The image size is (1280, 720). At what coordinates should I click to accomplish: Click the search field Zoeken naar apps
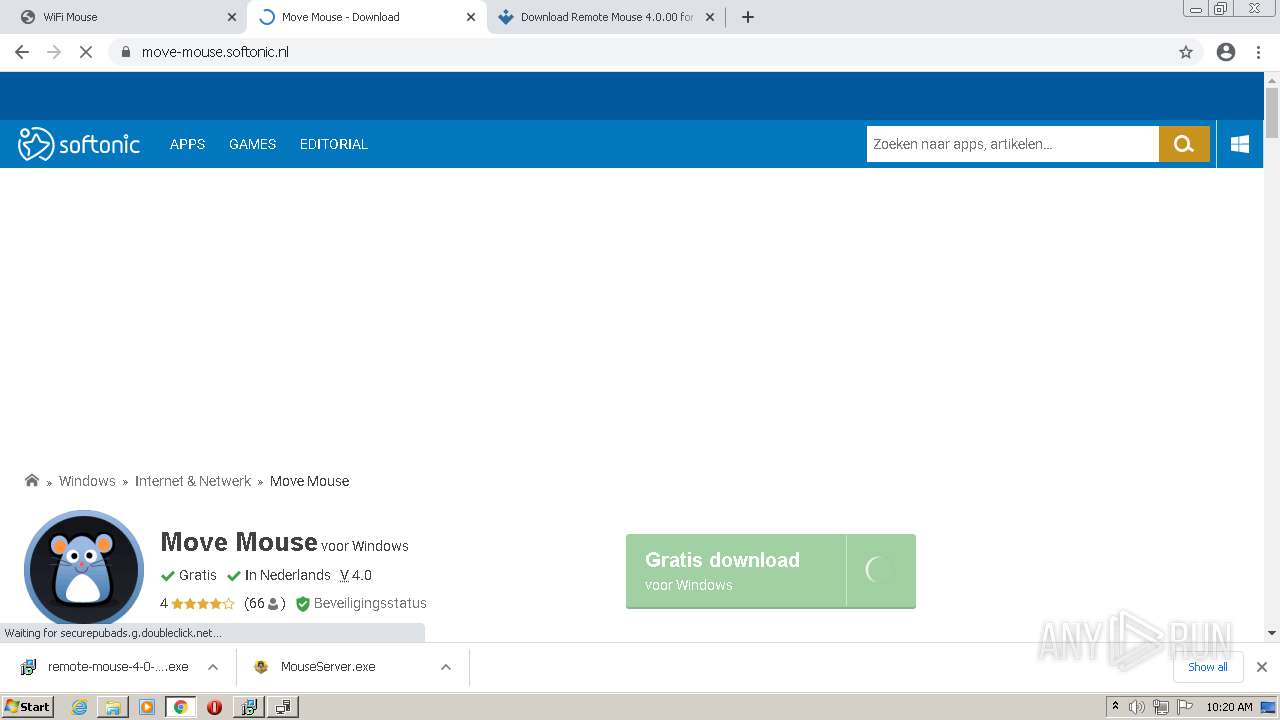point(1012,144)
